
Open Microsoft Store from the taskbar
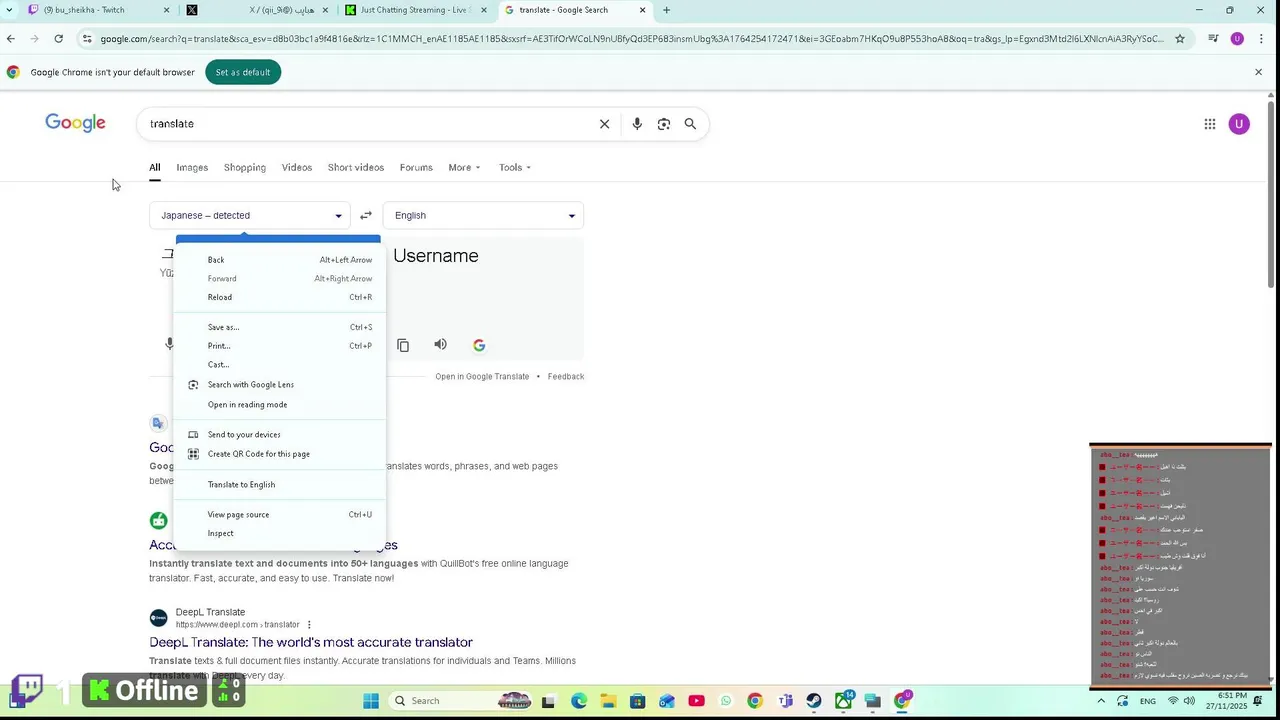coord(638,700)
